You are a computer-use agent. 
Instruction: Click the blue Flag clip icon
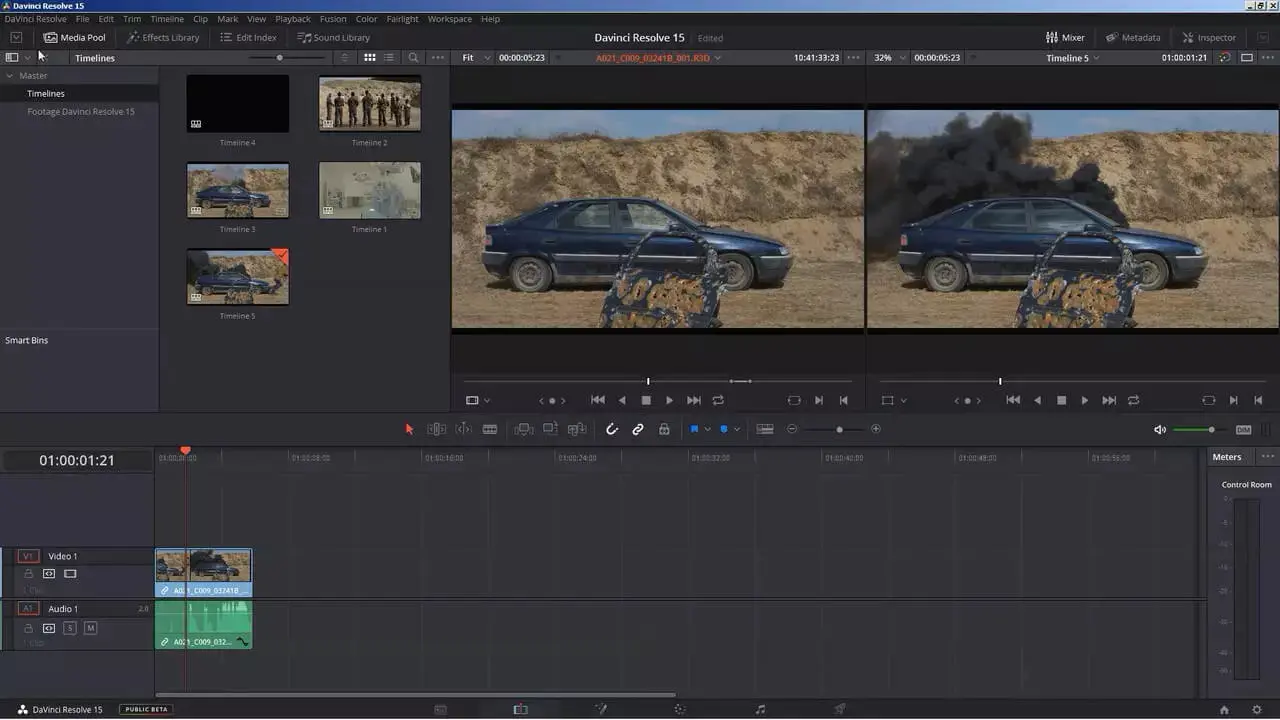coord(694,429)
